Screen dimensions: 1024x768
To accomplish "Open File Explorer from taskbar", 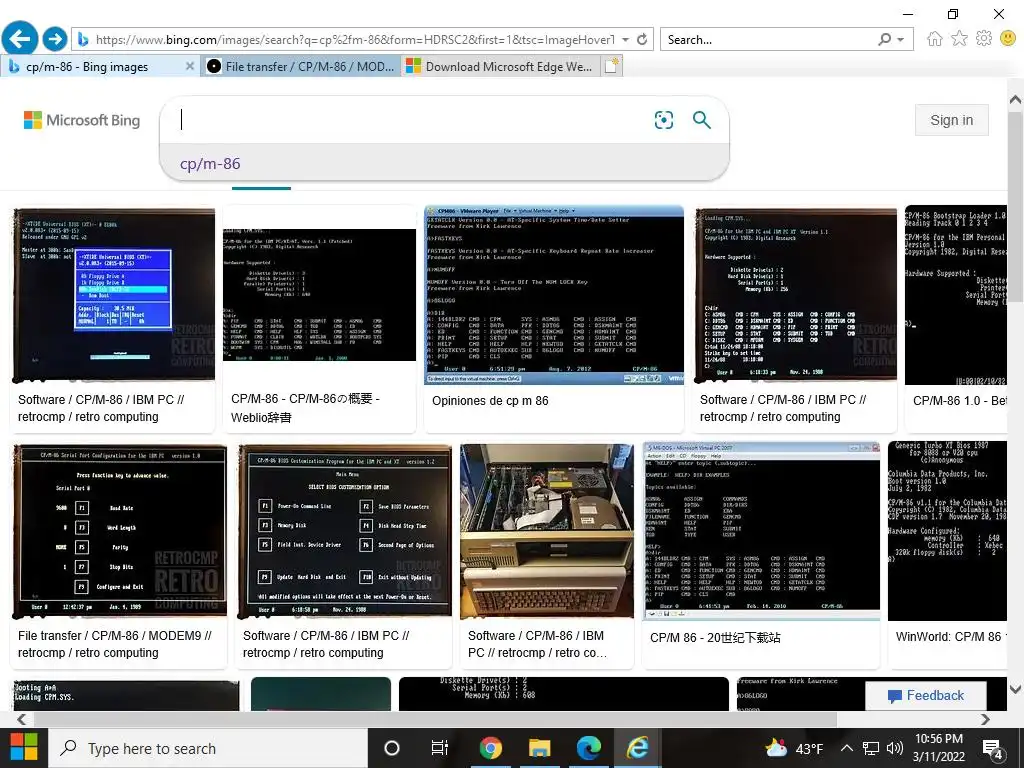I will coord(539,748).
